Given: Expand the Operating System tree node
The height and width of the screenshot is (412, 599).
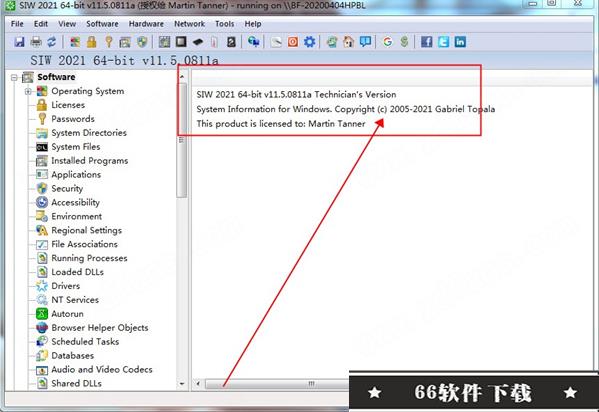Looking at the screenshot, I should coord(28,91).
